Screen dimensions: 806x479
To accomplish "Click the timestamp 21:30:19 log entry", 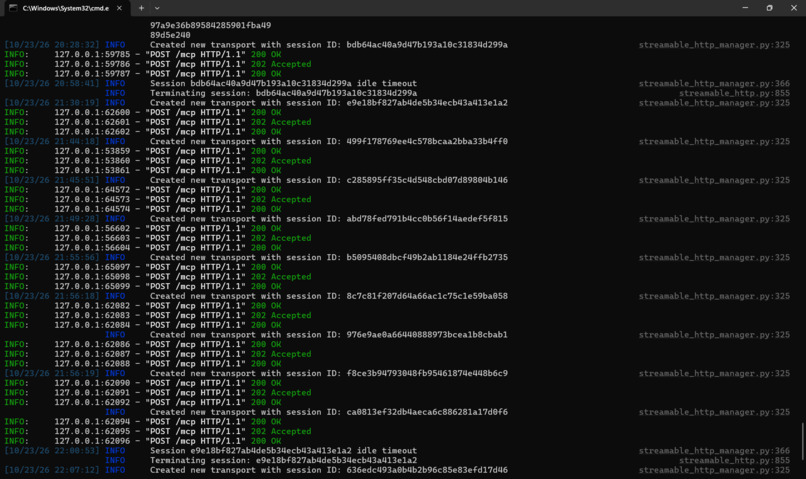I will (x=52, y=103).
